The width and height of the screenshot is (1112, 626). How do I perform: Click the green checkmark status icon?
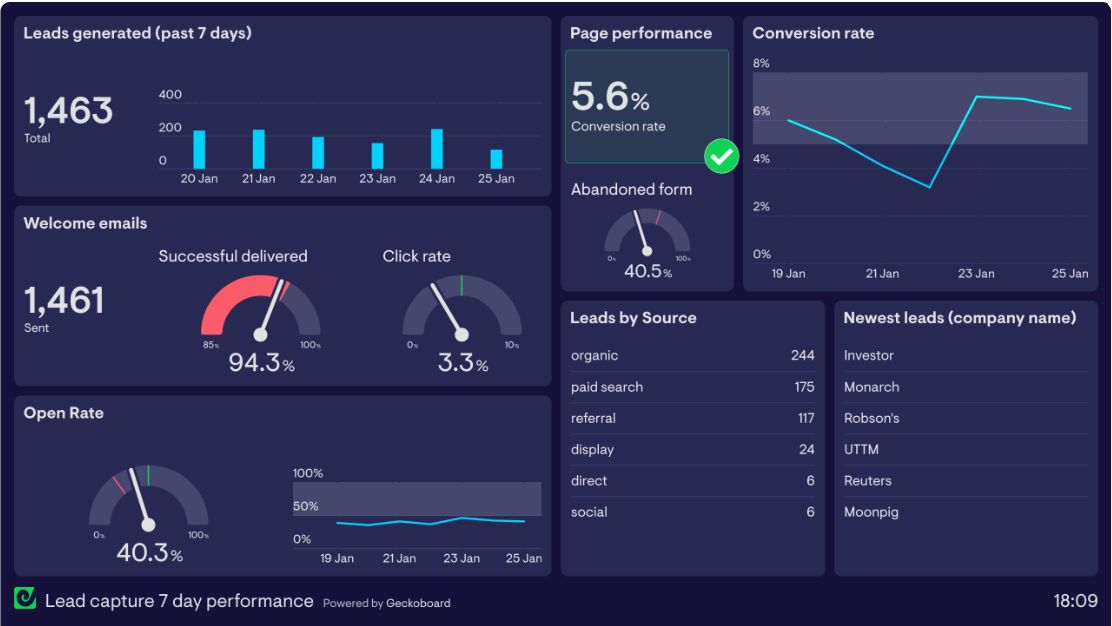coord(721,156)
